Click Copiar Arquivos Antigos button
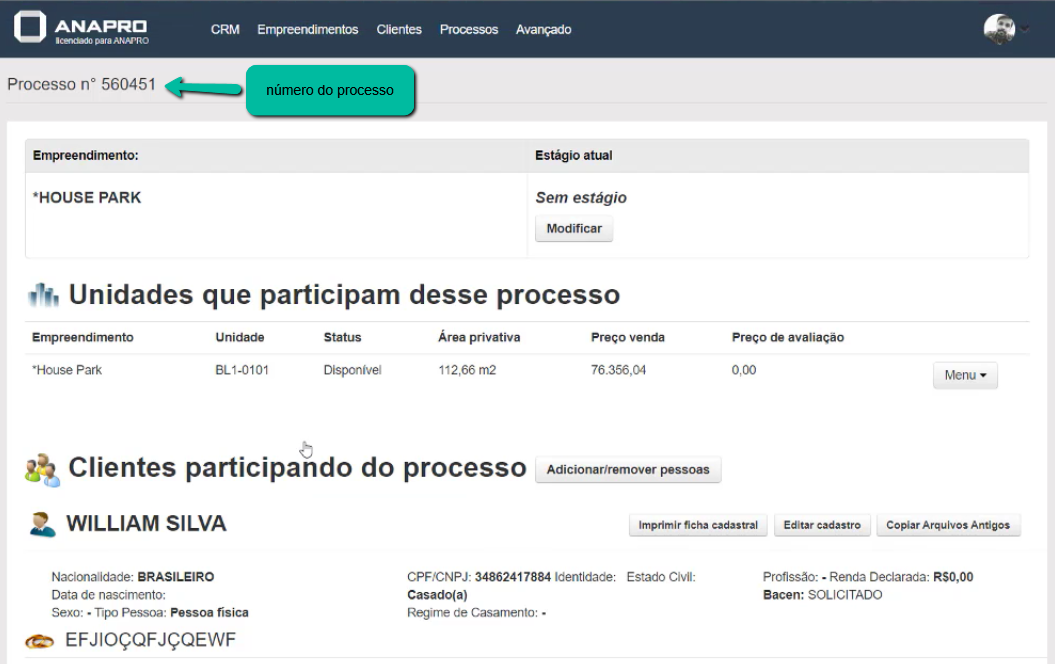 click(x=948, y=525)
